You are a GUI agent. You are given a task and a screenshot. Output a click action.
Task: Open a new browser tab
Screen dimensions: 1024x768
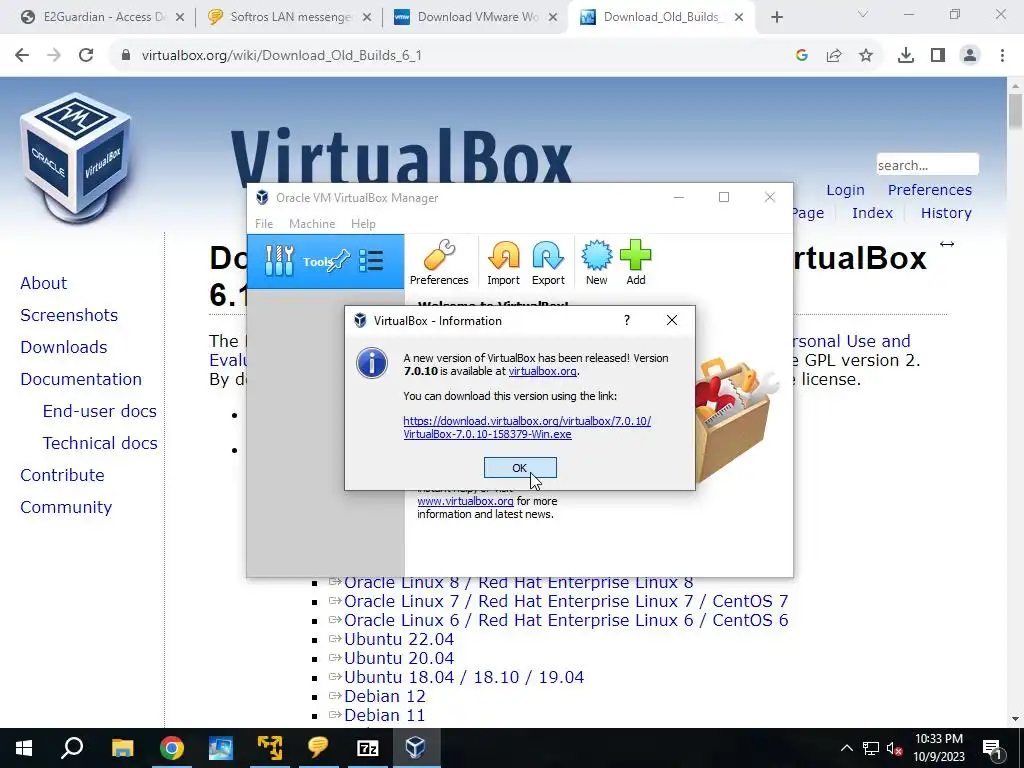point(776,17)
